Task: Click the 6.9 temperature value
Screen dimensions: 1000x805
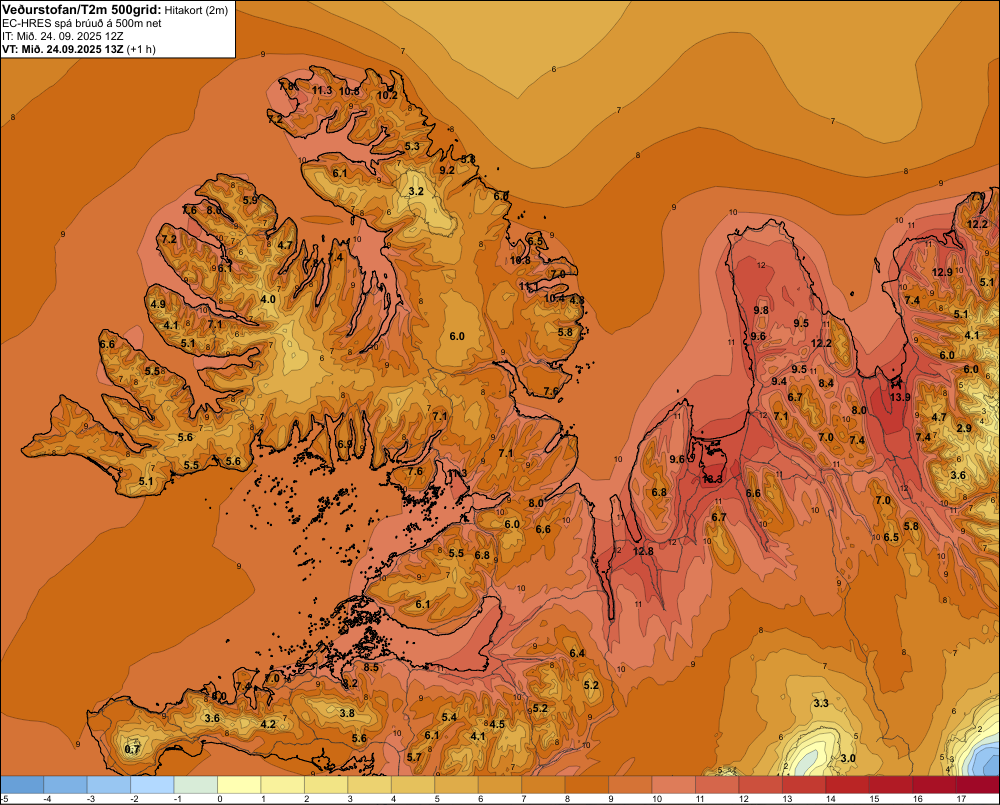Action: click(x=345, y=444)
